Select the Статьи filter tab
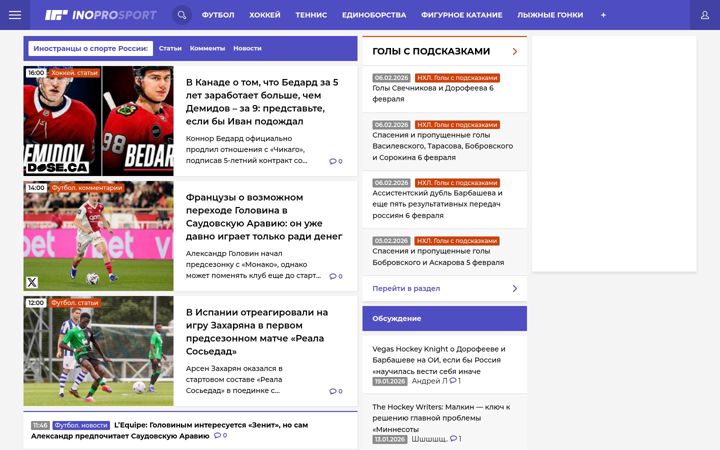Image resolution: width=720 pixels, height=450 pixels. click(x=170, y=48)
